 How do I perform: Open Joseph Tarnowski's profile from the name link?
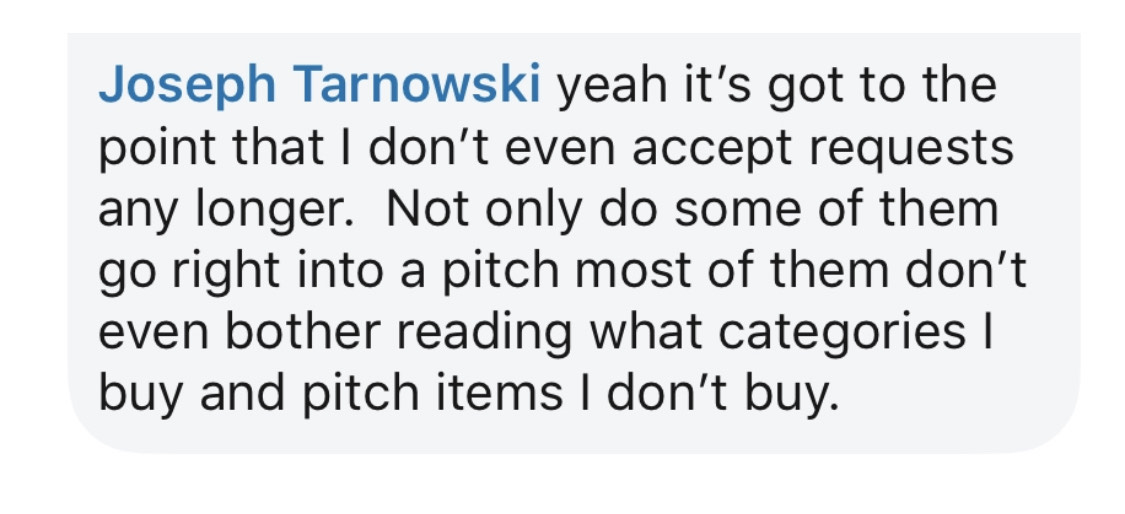pos(319,86)
